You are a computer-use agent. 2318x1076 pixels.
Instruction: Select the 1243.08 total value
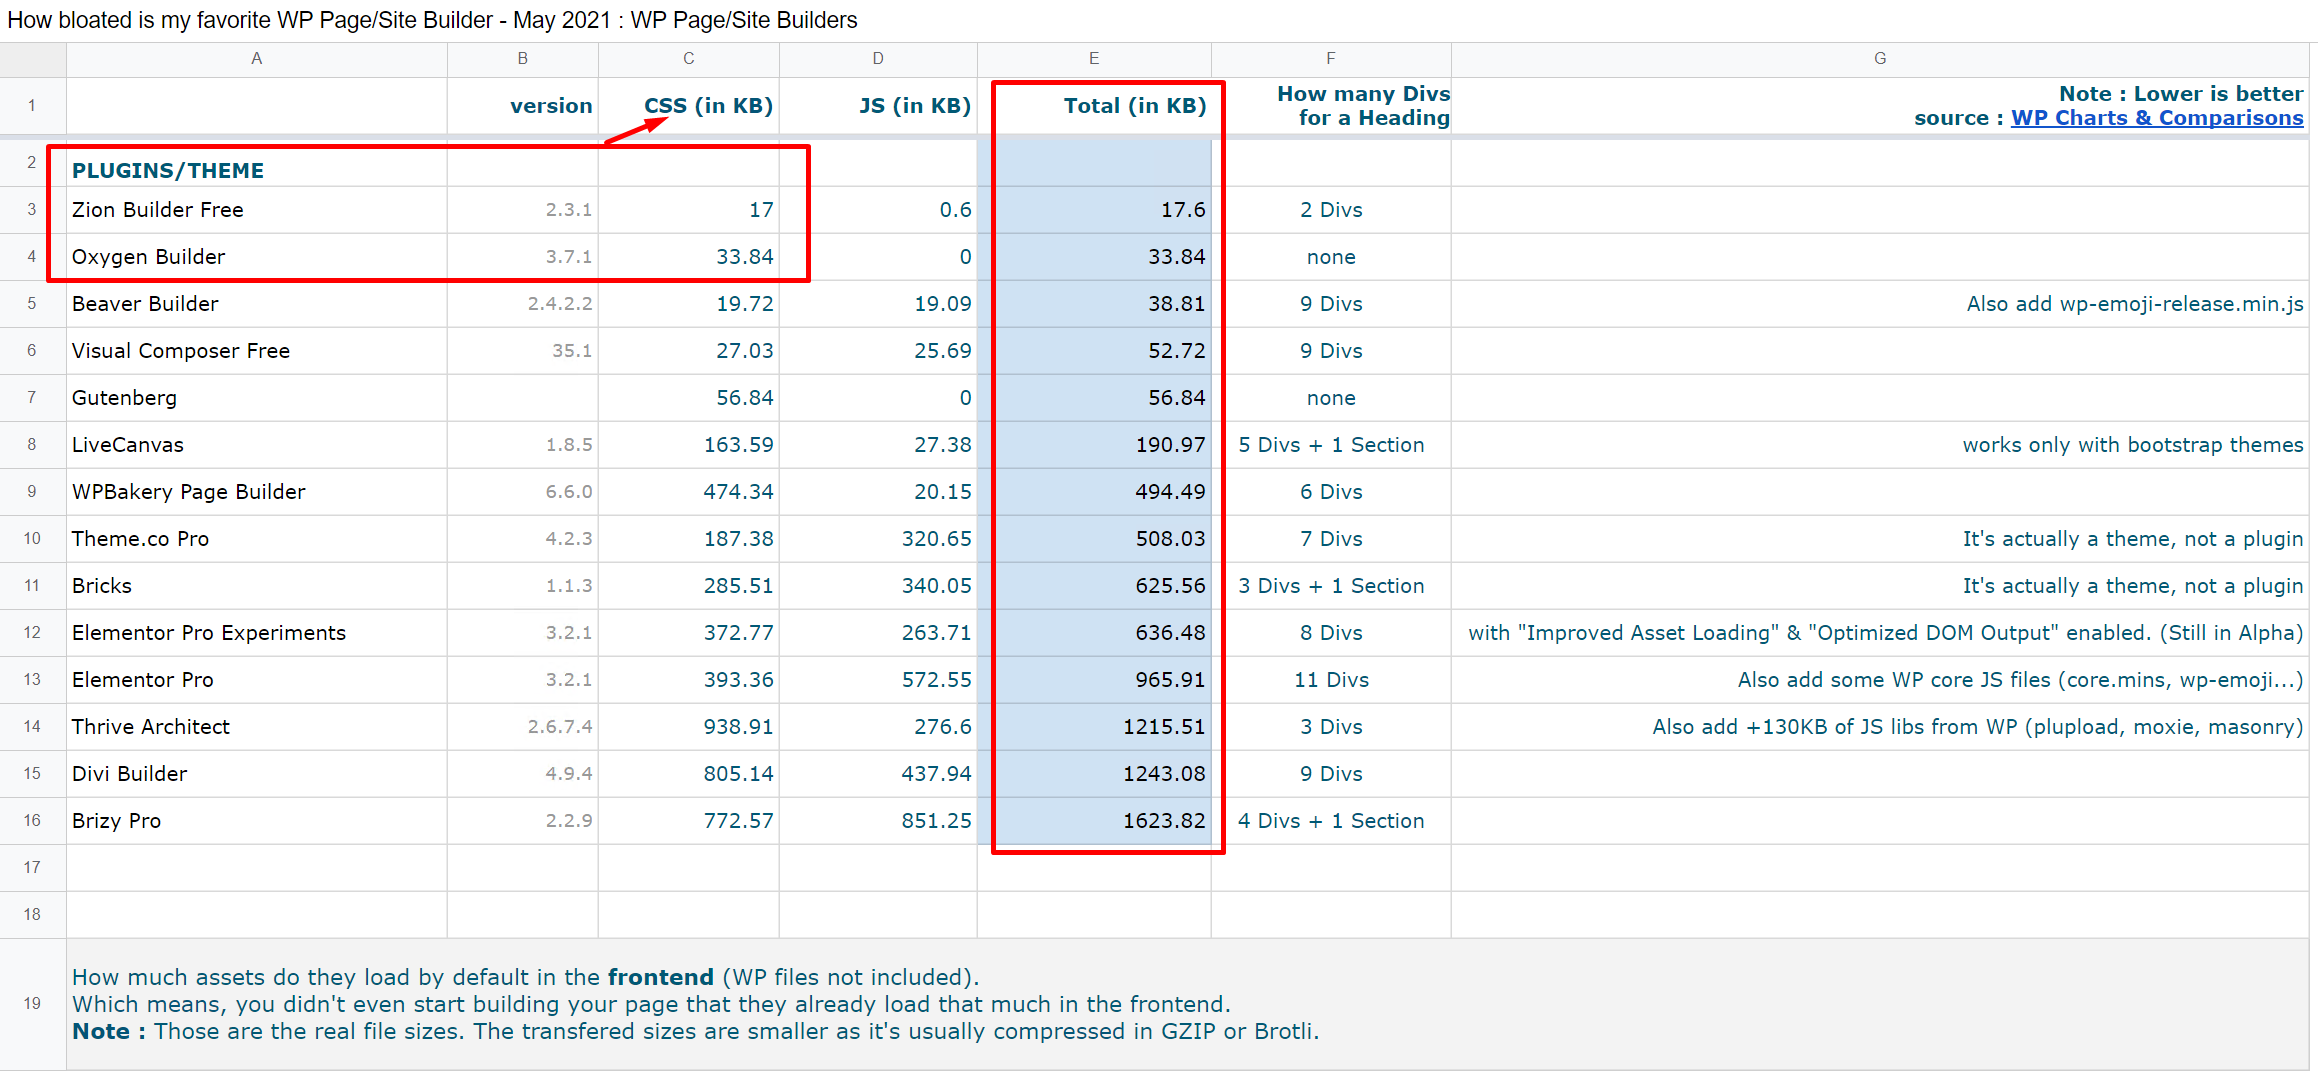tap(1094, 774)
